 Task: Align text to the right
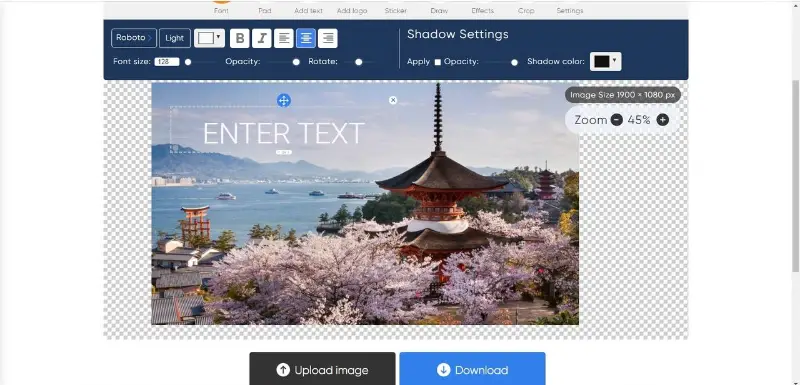click(328, 38)
